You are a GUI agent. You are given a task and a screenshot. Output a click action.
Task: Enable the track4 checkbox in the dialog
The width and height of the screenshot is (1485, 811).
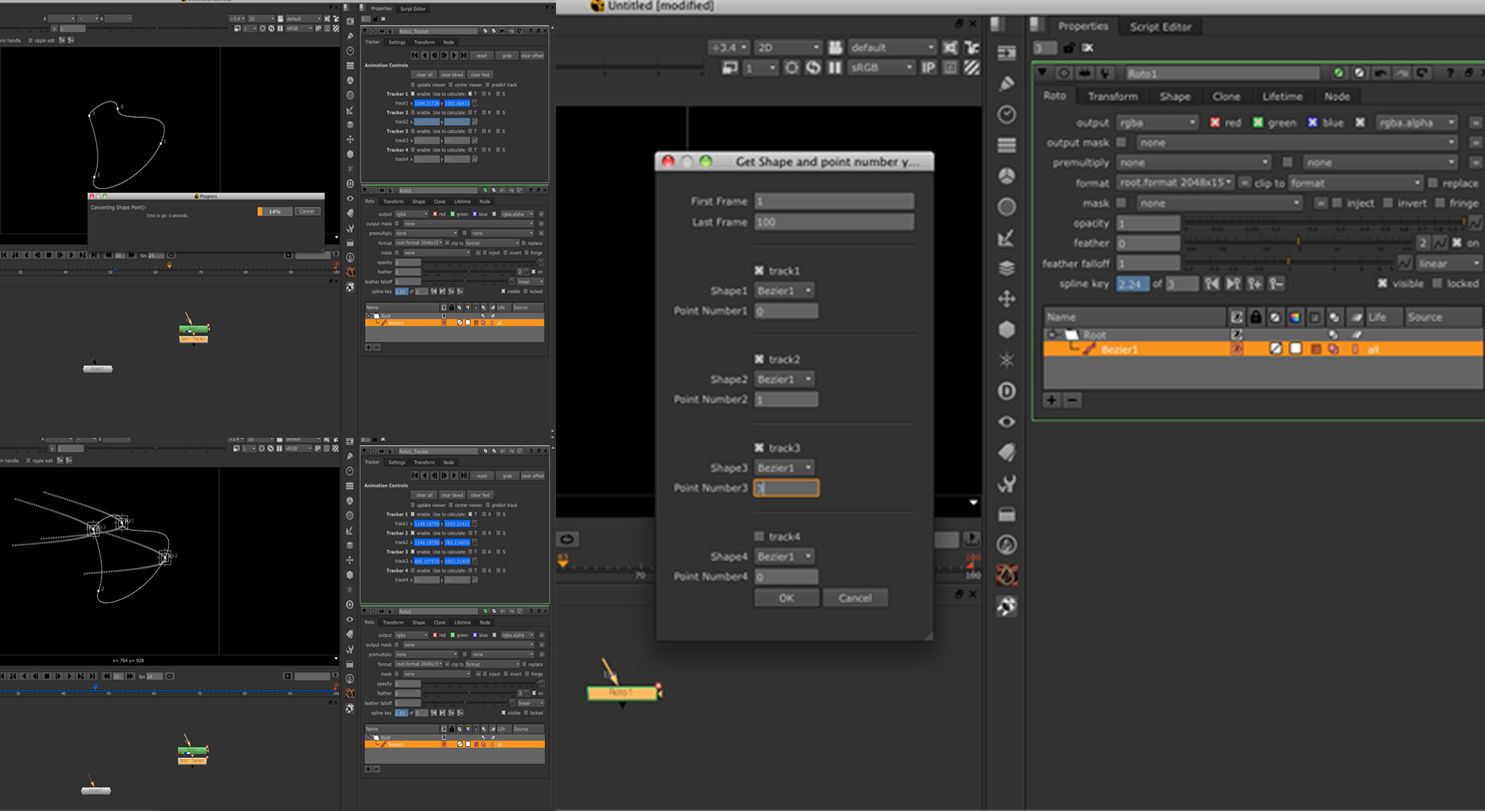[759, 537]
